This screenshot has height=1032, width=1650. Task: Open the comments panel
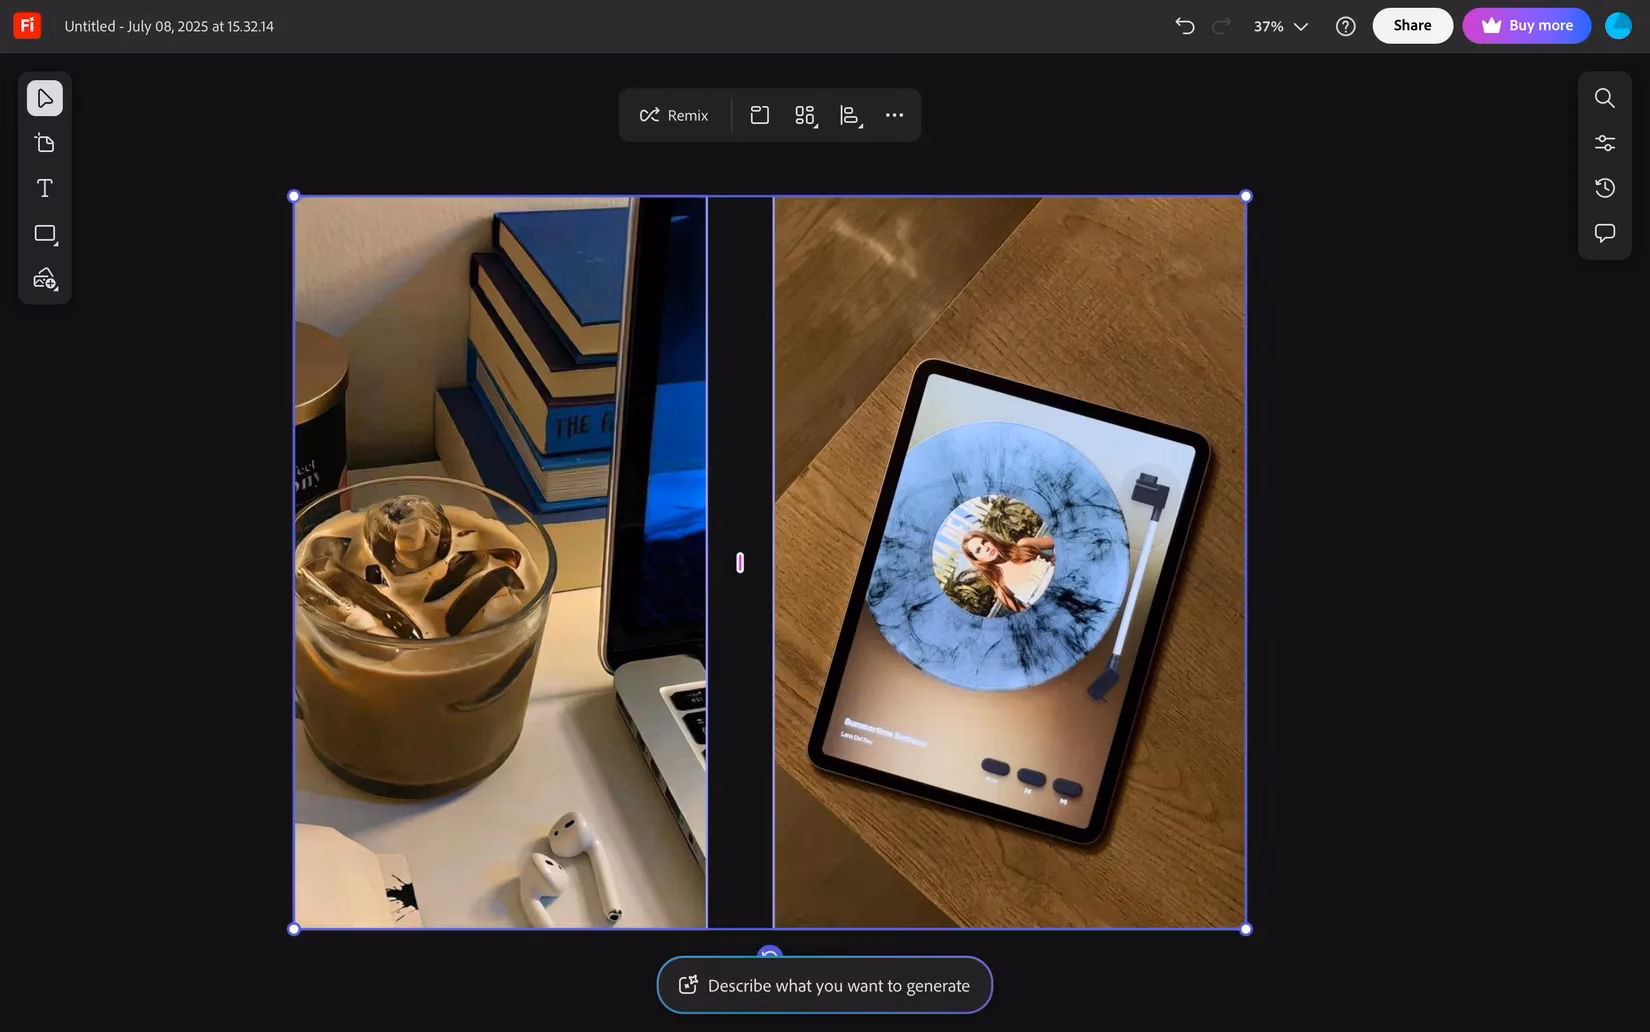click(1604, 232)
